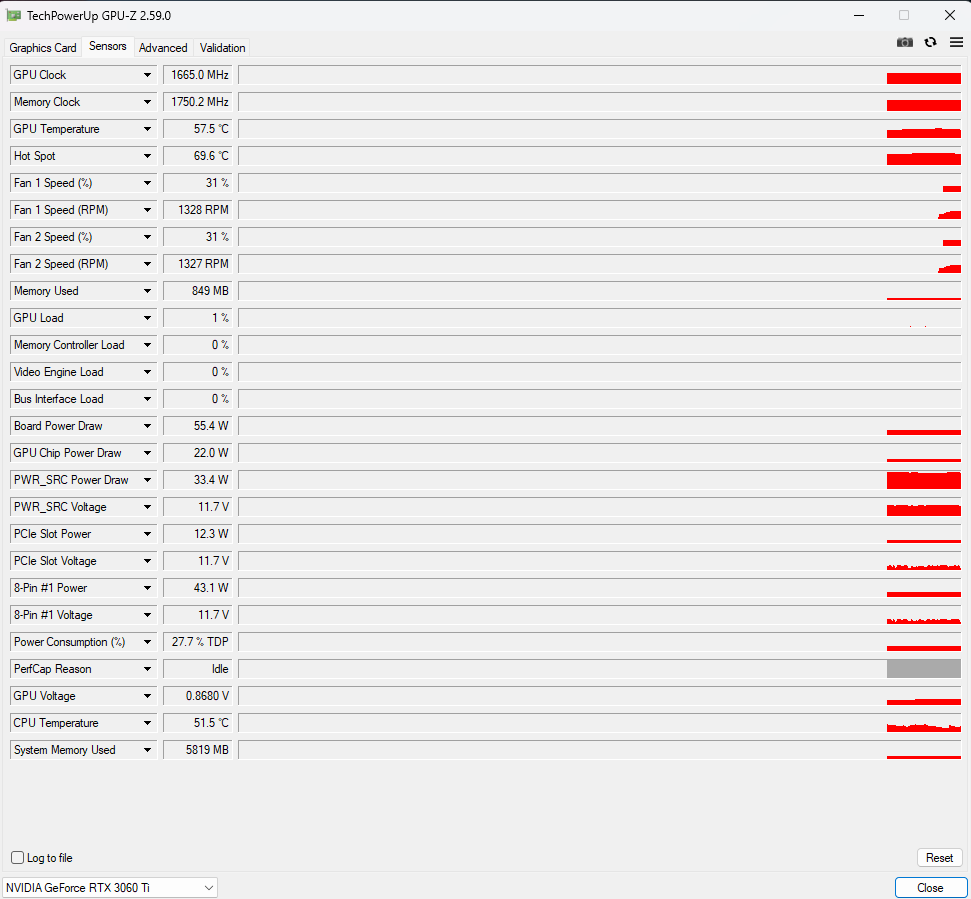This screenshot has width=971, height=899.
Task: Click the Fan 1 speed value 1328 RPM
Action: [198, 210]
